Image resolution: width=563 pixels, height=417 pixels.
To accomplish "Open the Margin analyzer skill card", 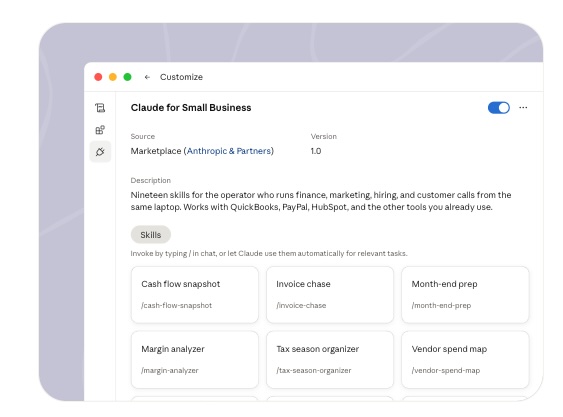I will (195, 360).
